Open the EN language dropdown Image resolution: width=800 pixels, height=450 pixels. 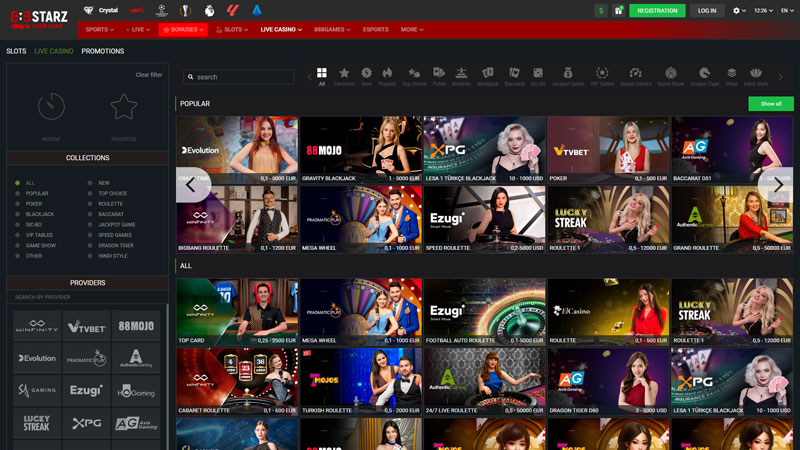tap(786, 10)
